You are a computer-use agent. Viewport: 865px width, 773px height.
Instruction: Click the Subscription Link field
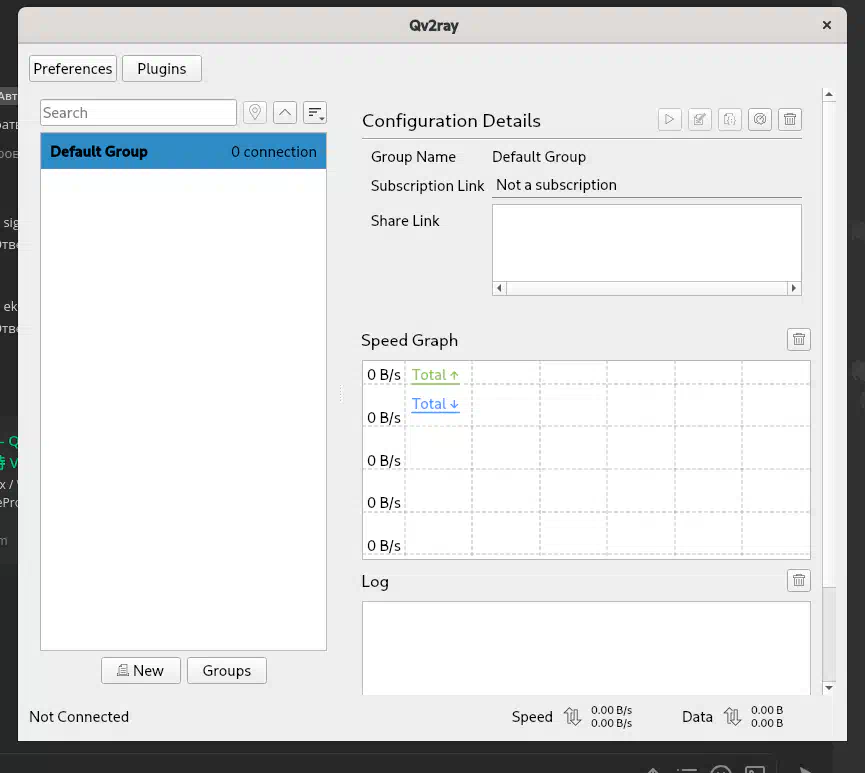(647, 185)
